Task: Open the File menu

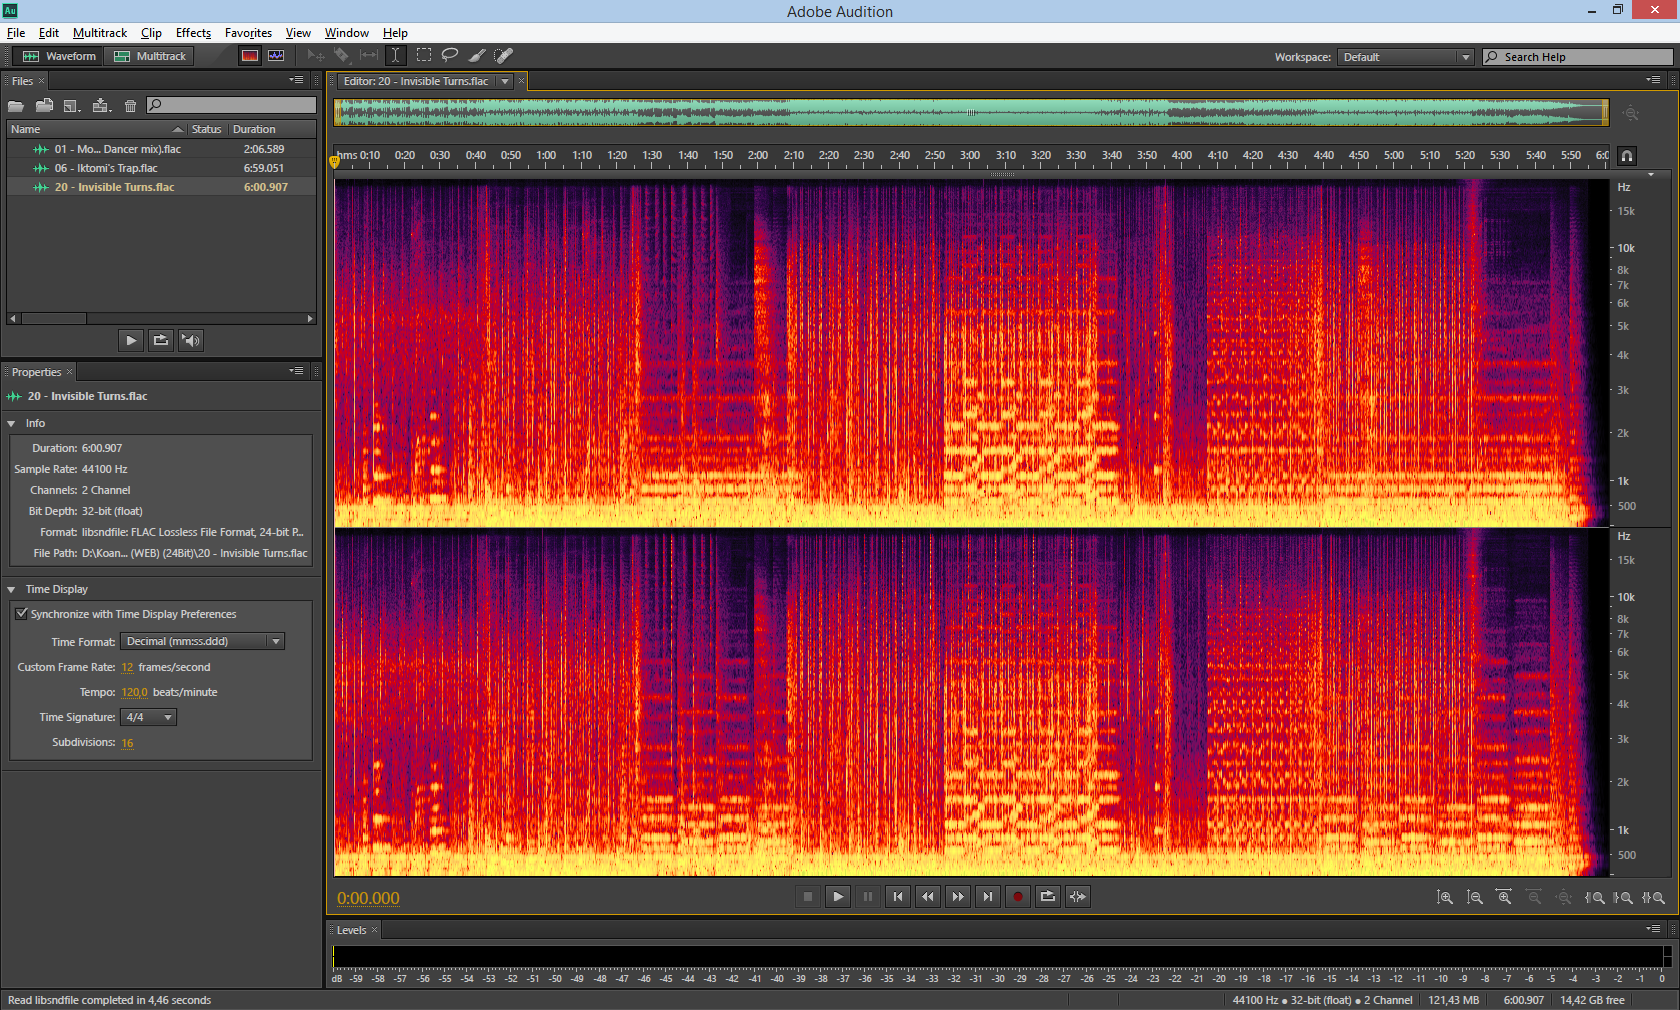Action: (x=16, y=33)
